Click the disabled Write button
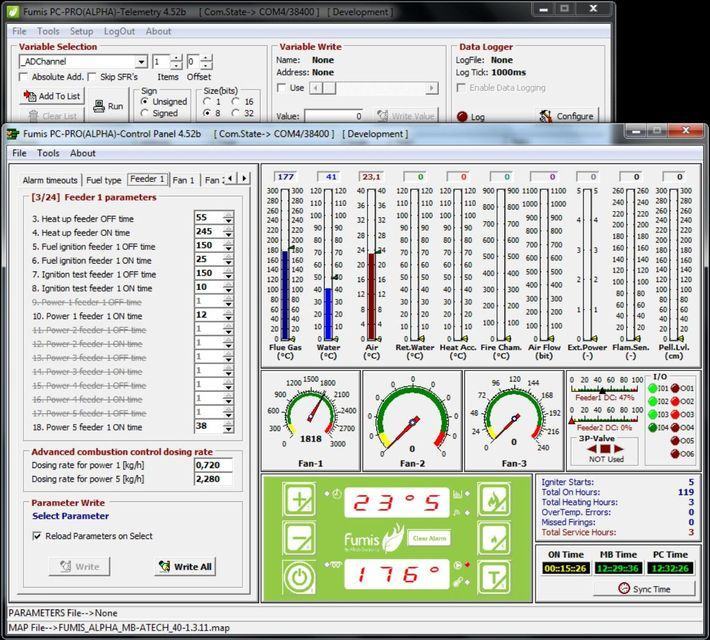710x640 pixels. (79, 567)
